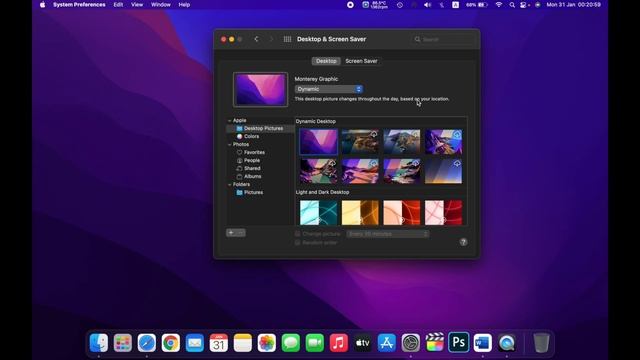This screenshot has width=640, height=360.
Task: Open battery status in menu bar
Action: click(x=477, y=5)
